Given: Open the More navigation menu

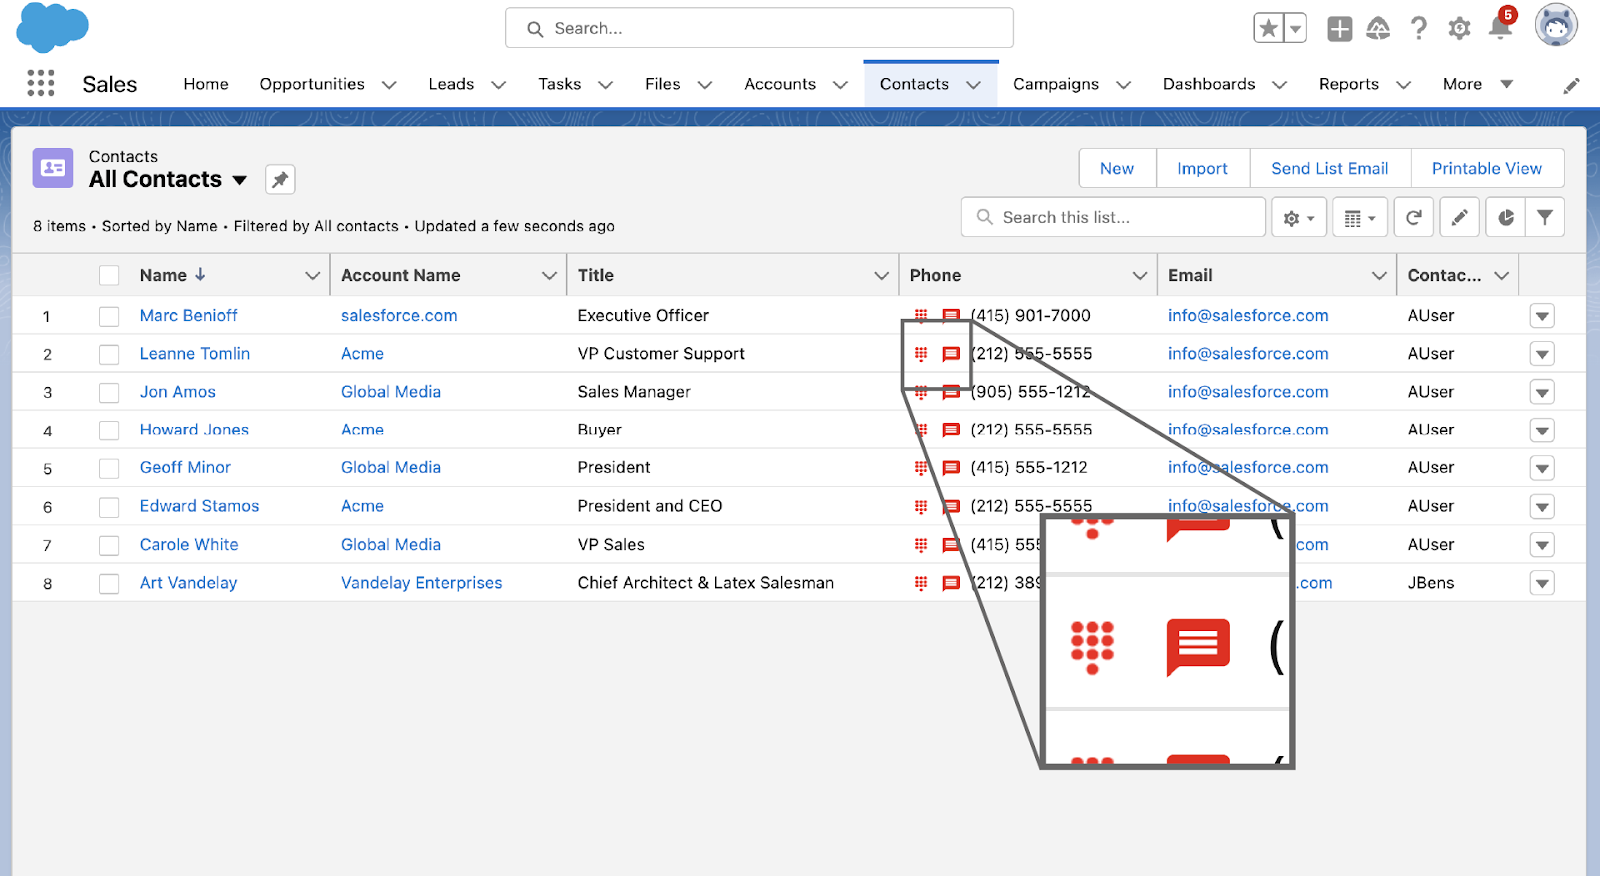Looking at the screenshot, I should pos(1477,84).
